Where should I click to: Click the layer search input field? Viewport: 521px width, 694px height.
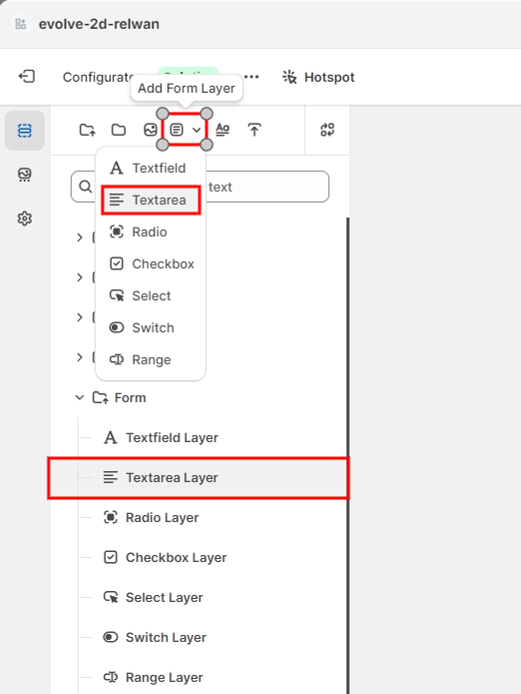click(200, 187)
